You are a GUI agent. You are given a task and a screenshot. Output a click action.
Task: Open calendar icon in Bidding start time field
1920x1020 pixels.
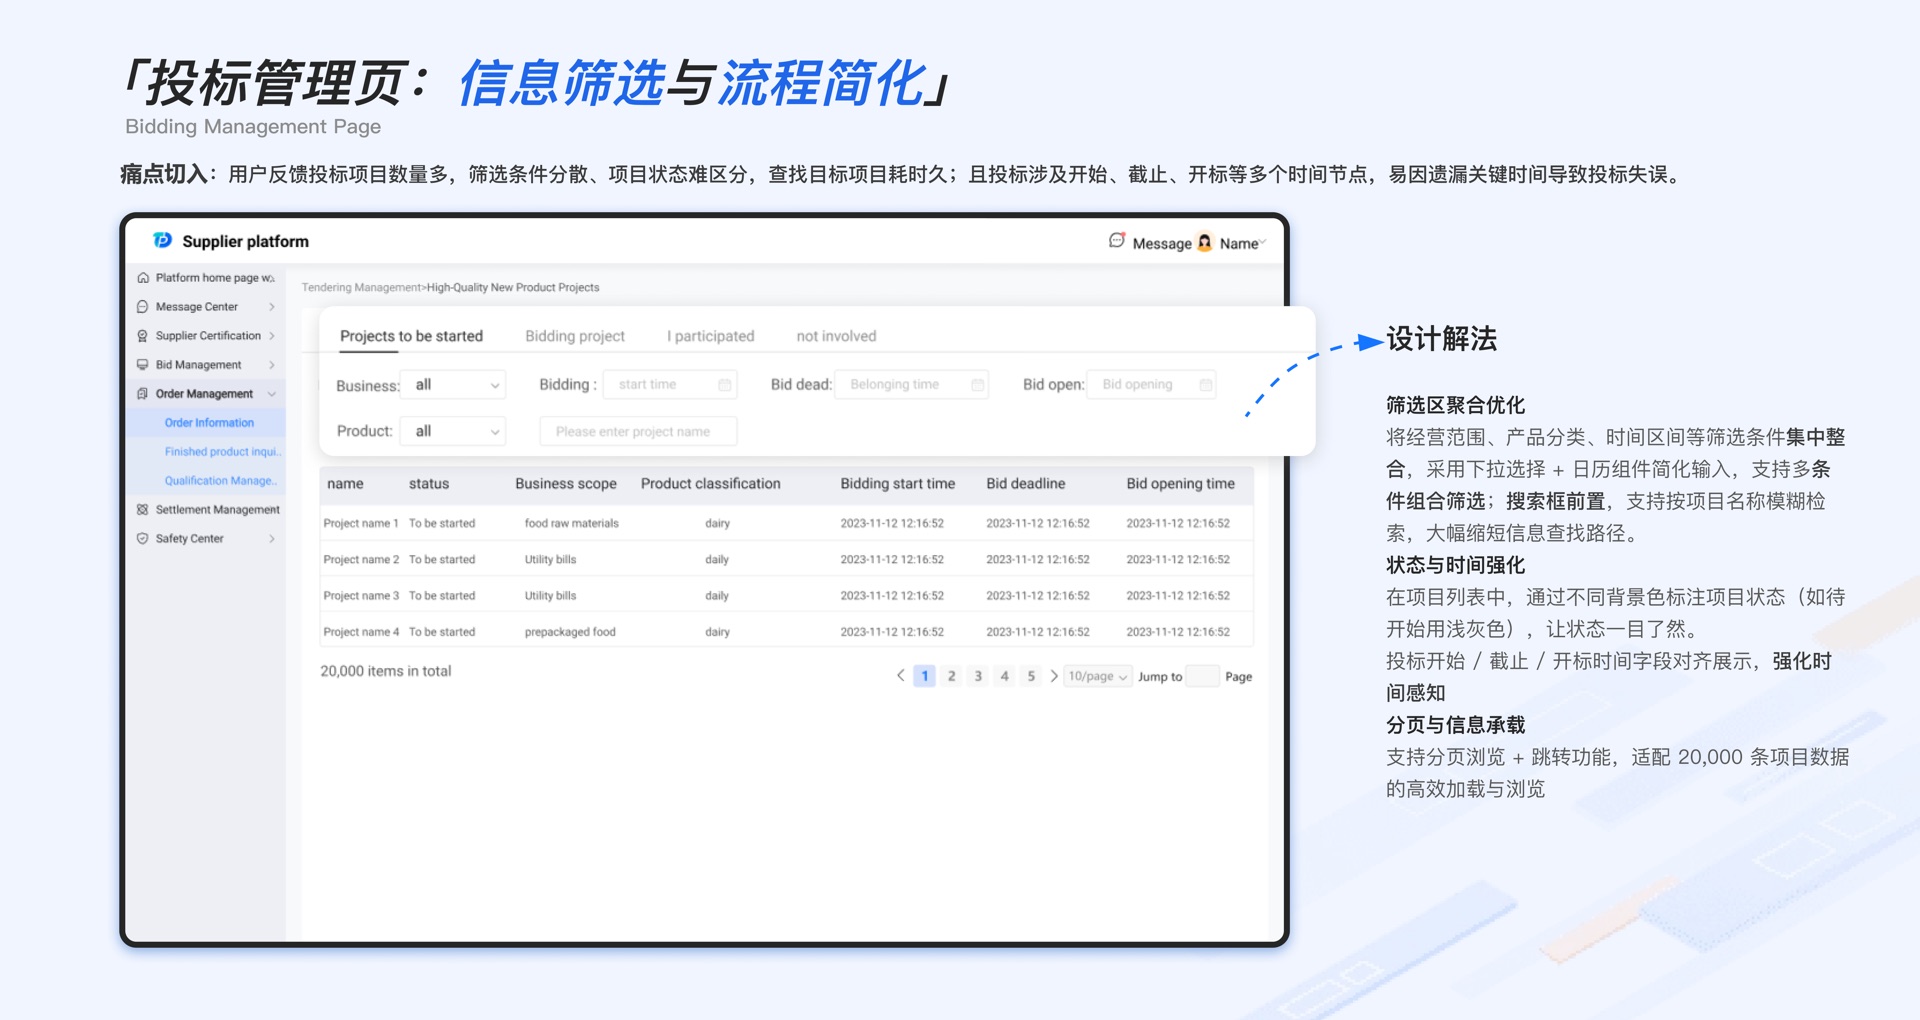point(725,385)
